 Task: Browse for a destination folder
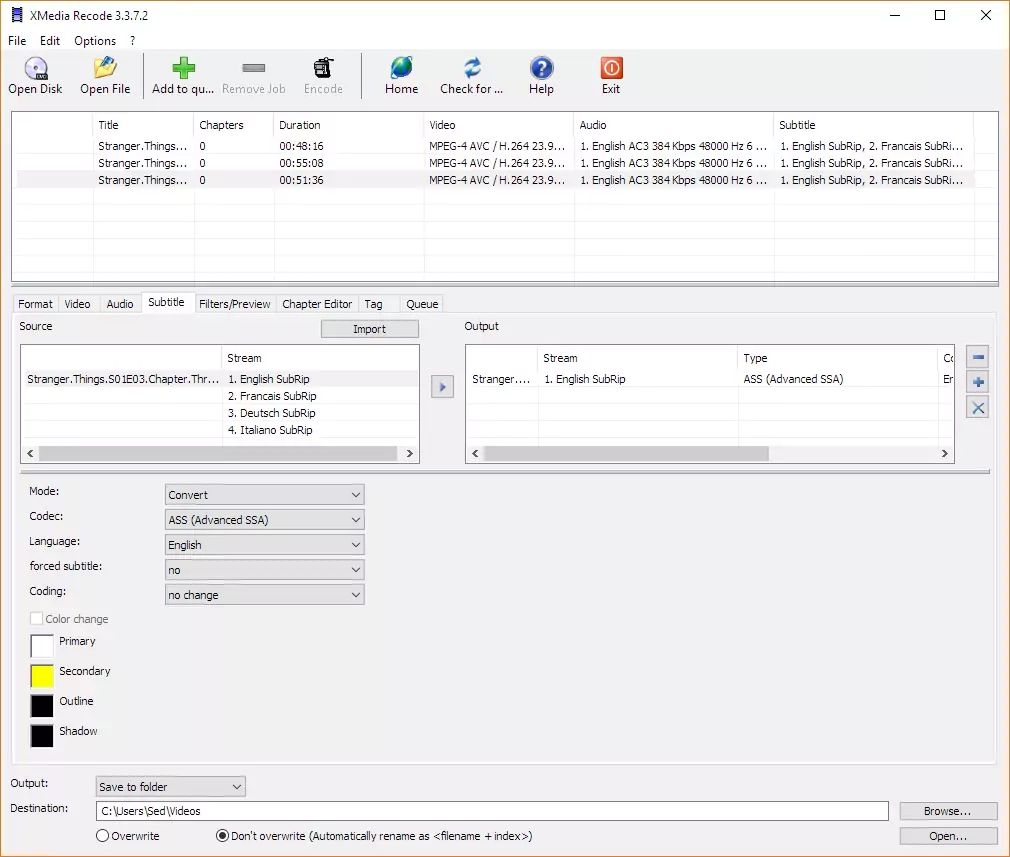pos(946,810)
